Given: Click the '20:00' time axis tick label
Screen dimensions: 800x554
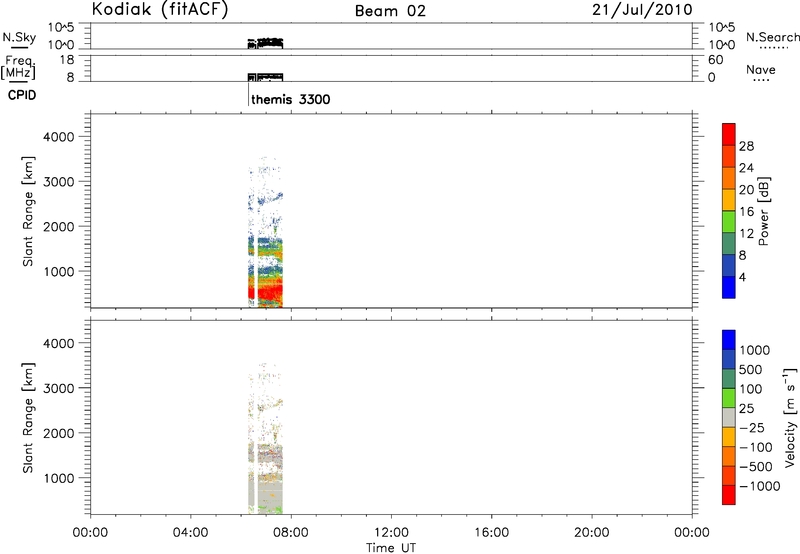Looking at the screenshot, I should [592, 533].
